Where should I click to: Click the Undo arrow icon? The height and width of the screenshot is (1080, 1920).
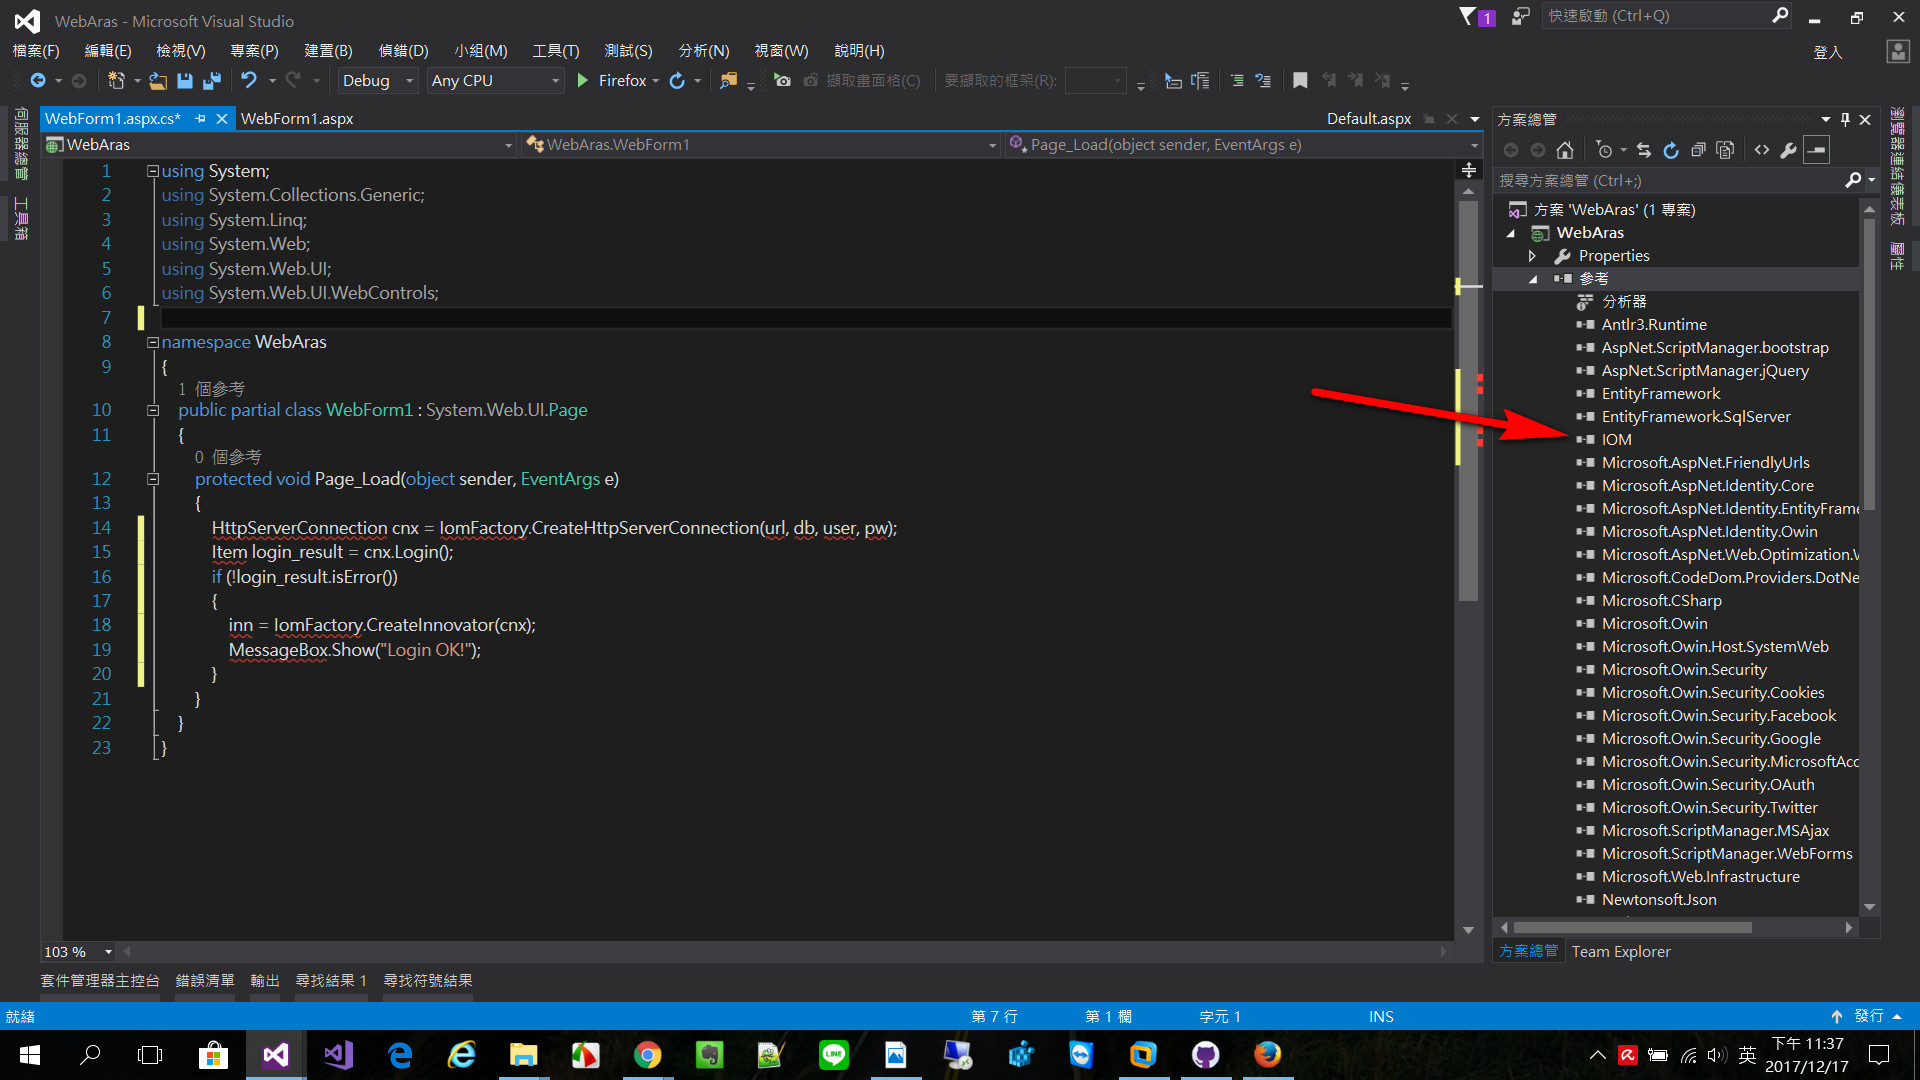click(x=248, y=81)
